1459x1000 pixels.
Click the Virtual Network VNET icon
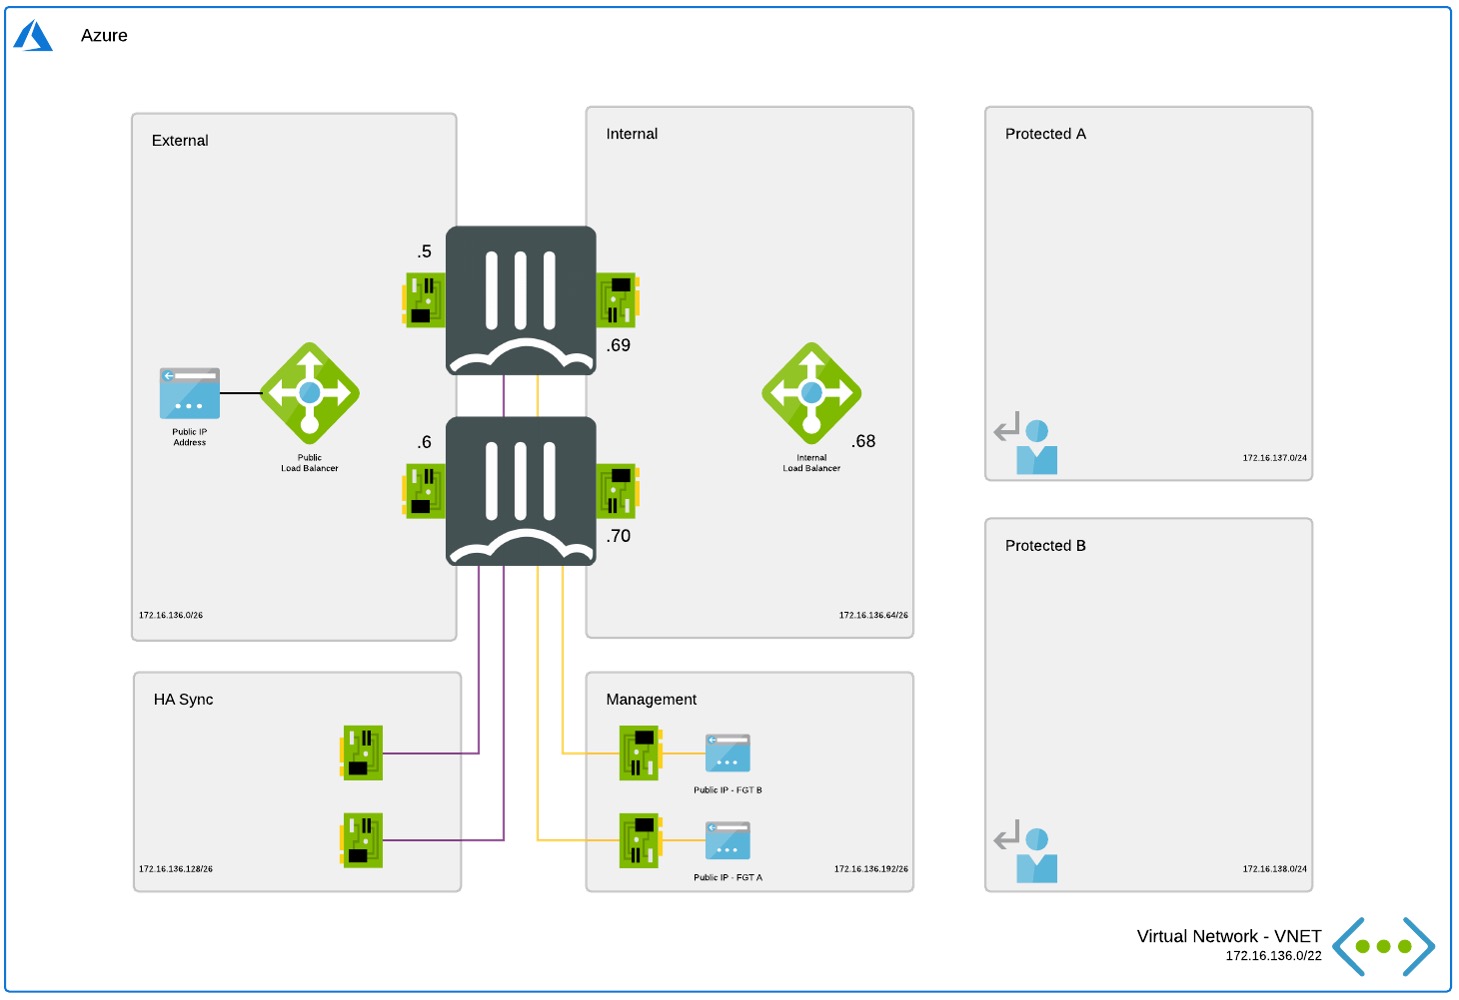pyautogui.click(x=1384, y=946)
